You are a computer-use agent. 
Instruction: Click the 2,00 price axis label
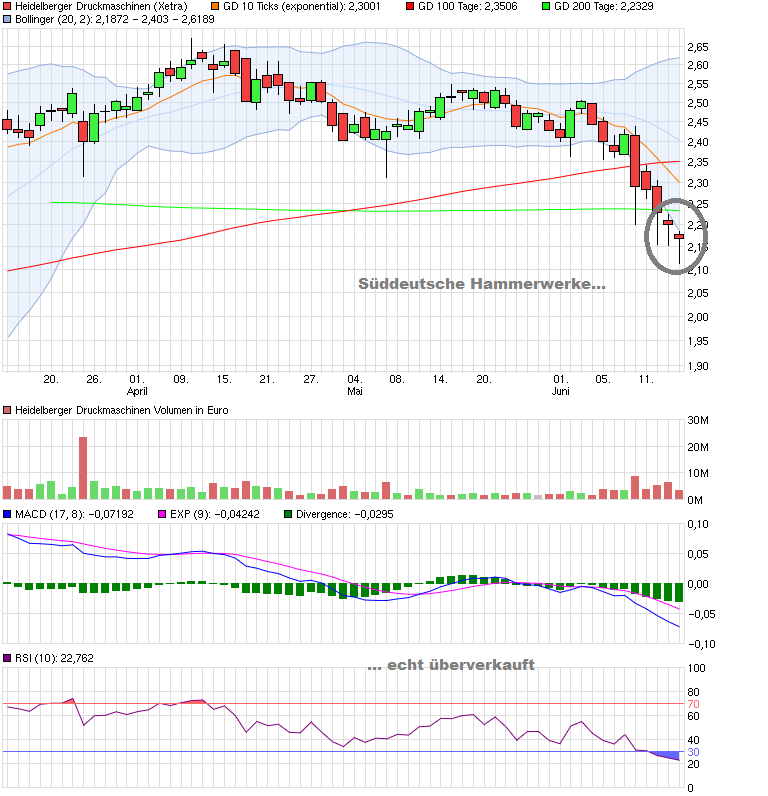698,317
